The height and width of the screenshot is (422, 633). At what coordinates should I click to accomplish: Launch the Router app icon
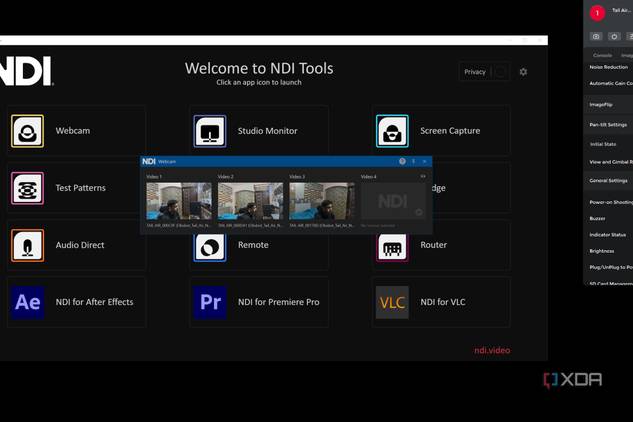point(392,248)
